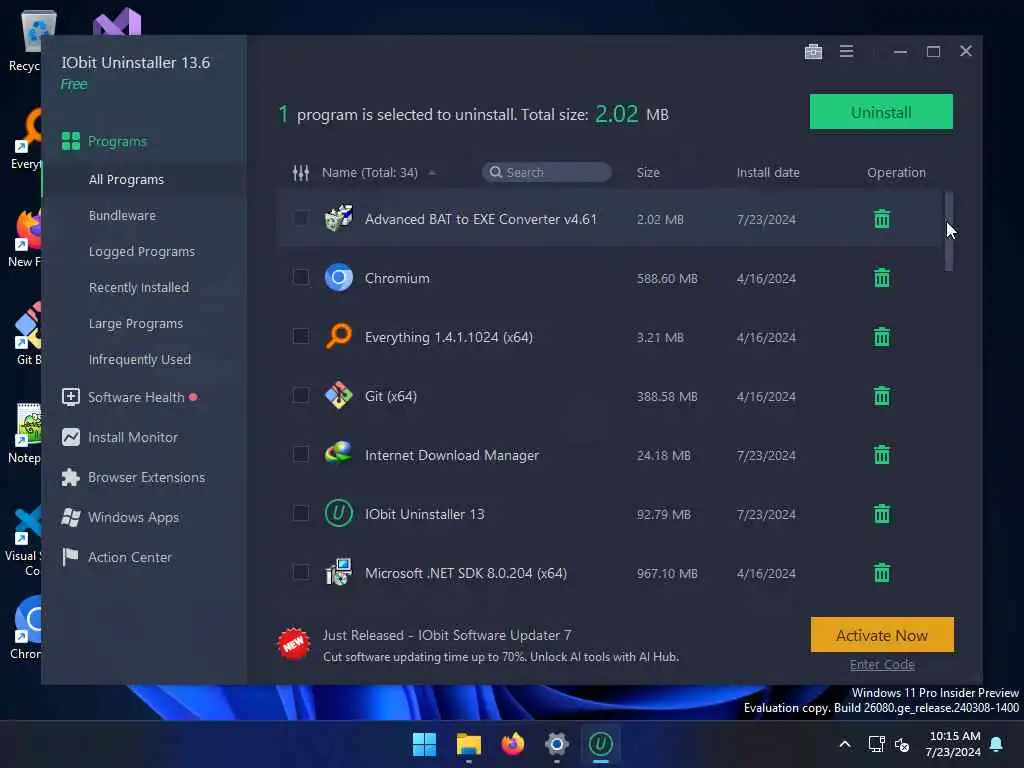This screenshot has height=768, width=1024.
Task: Open Windows Start menu on taskbar
Action: pos(424,744)
